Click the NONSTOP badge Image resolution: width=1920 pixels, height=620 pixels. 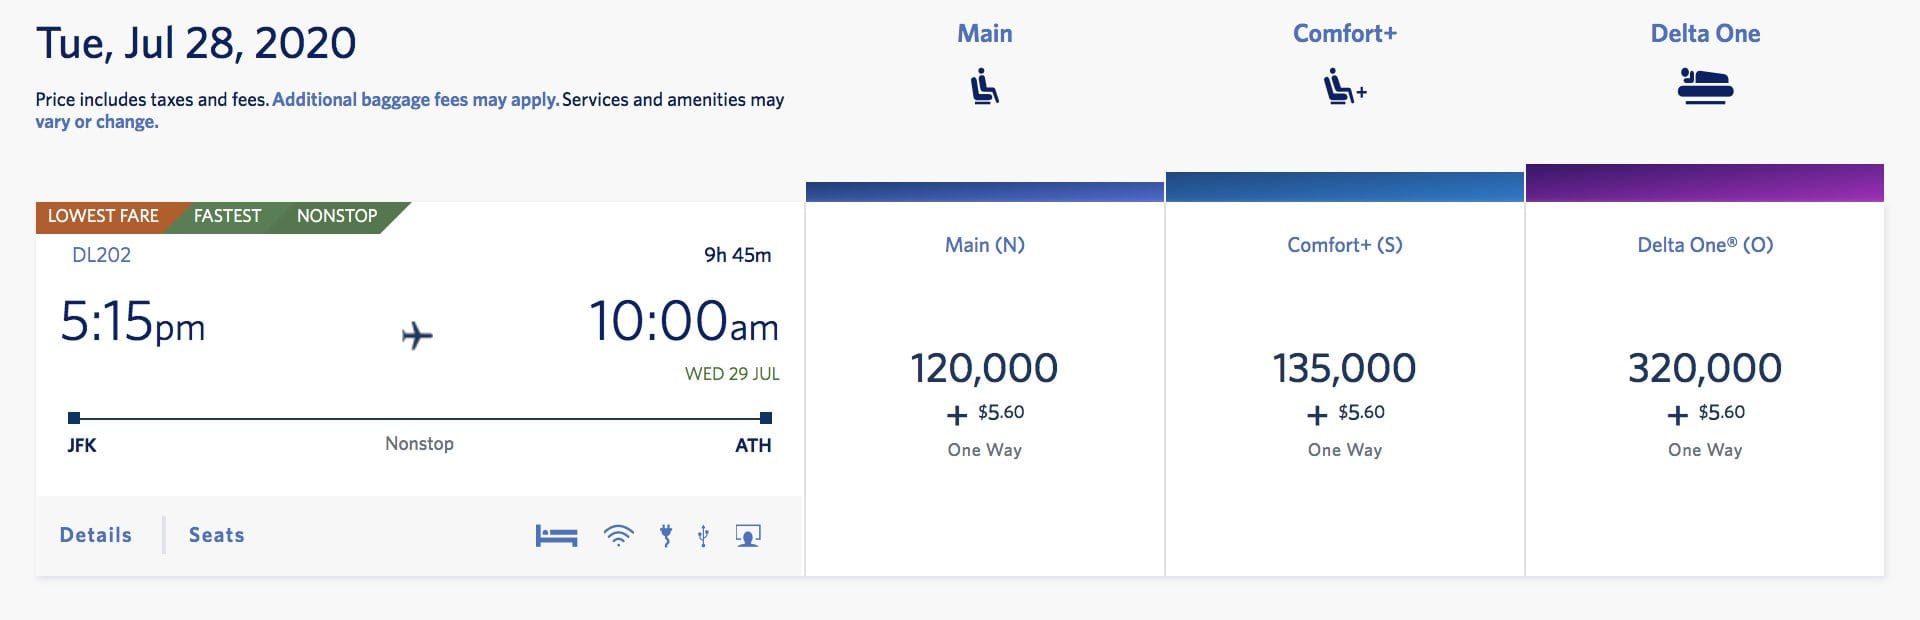336,216
